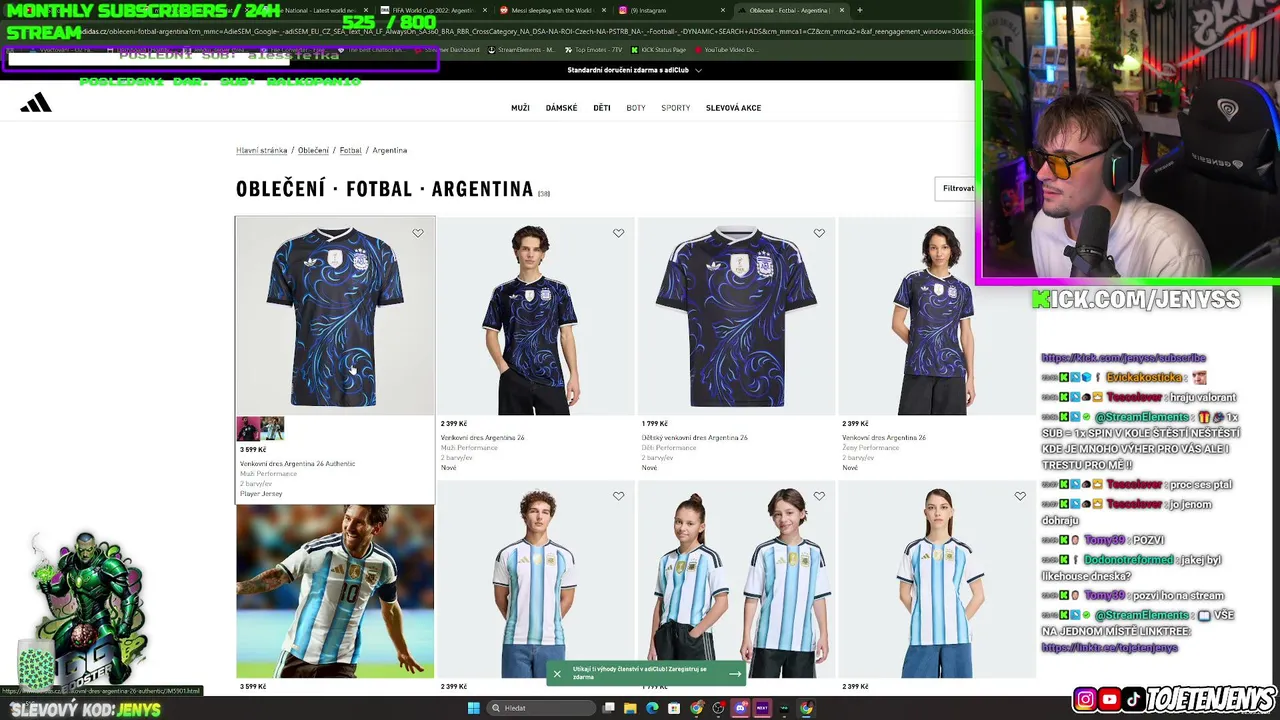Switch to the National - Latest world news tab
This screenshot has height=720, width=1280.
[314, 10]
